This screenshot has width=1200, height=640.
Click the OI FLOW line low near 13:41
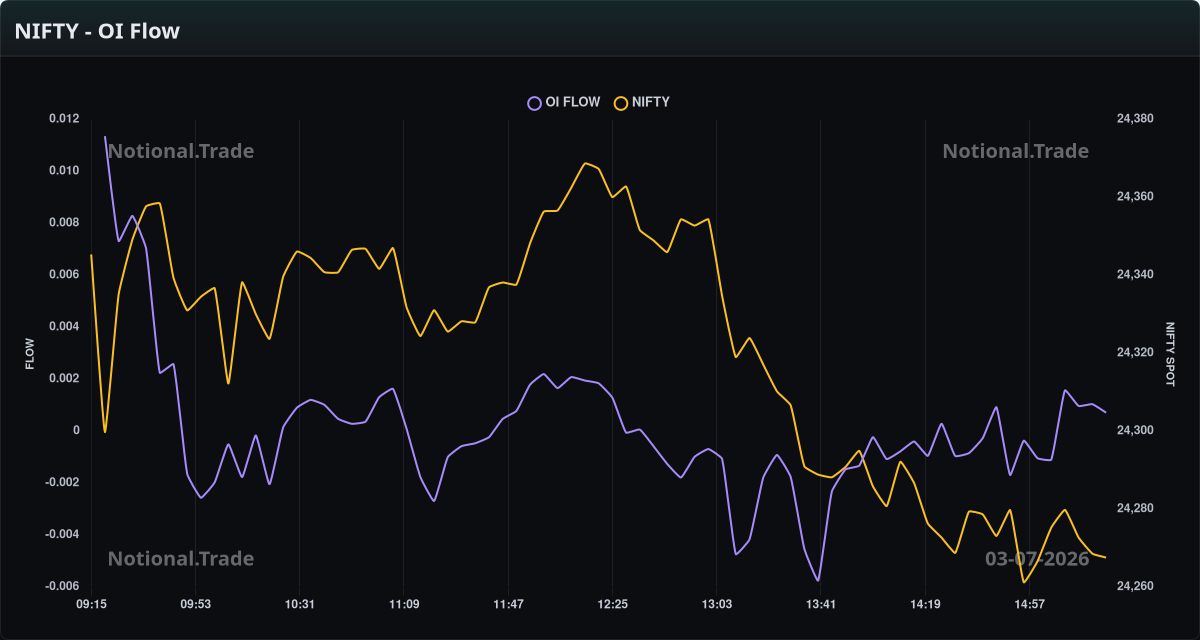(818, 580)
